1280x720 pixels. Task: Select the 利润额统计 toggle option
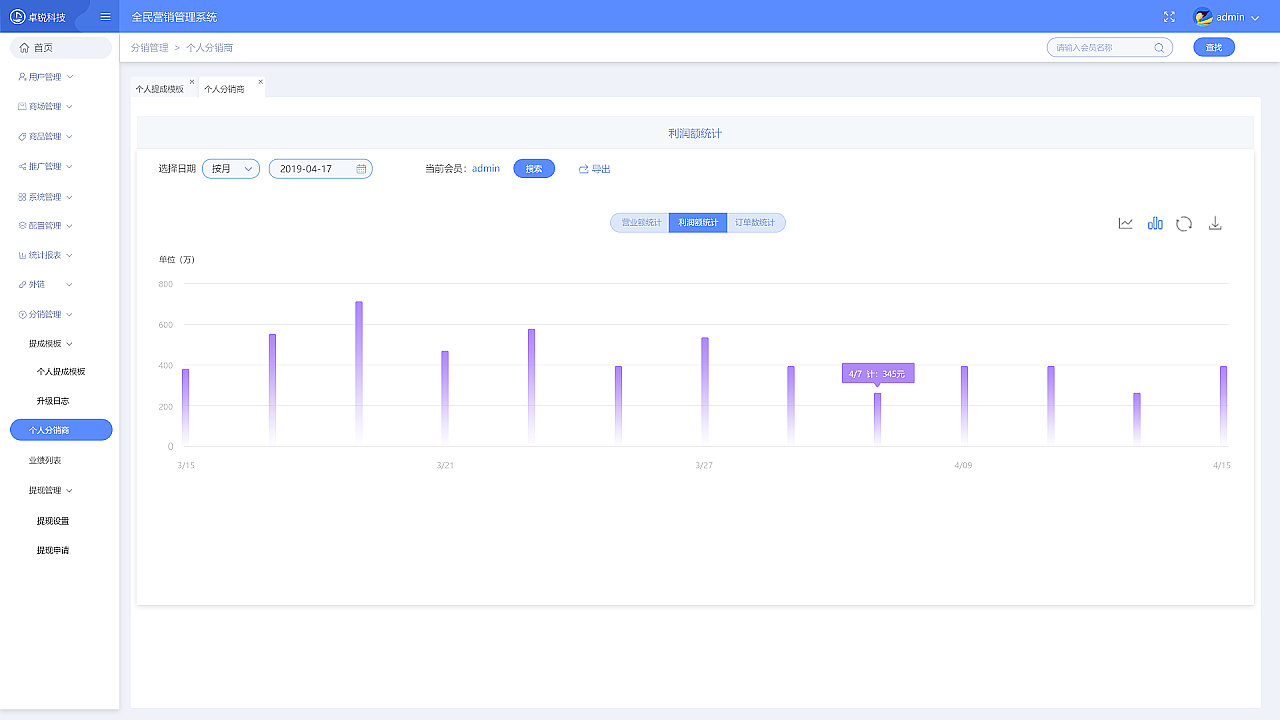pos(698,223)
